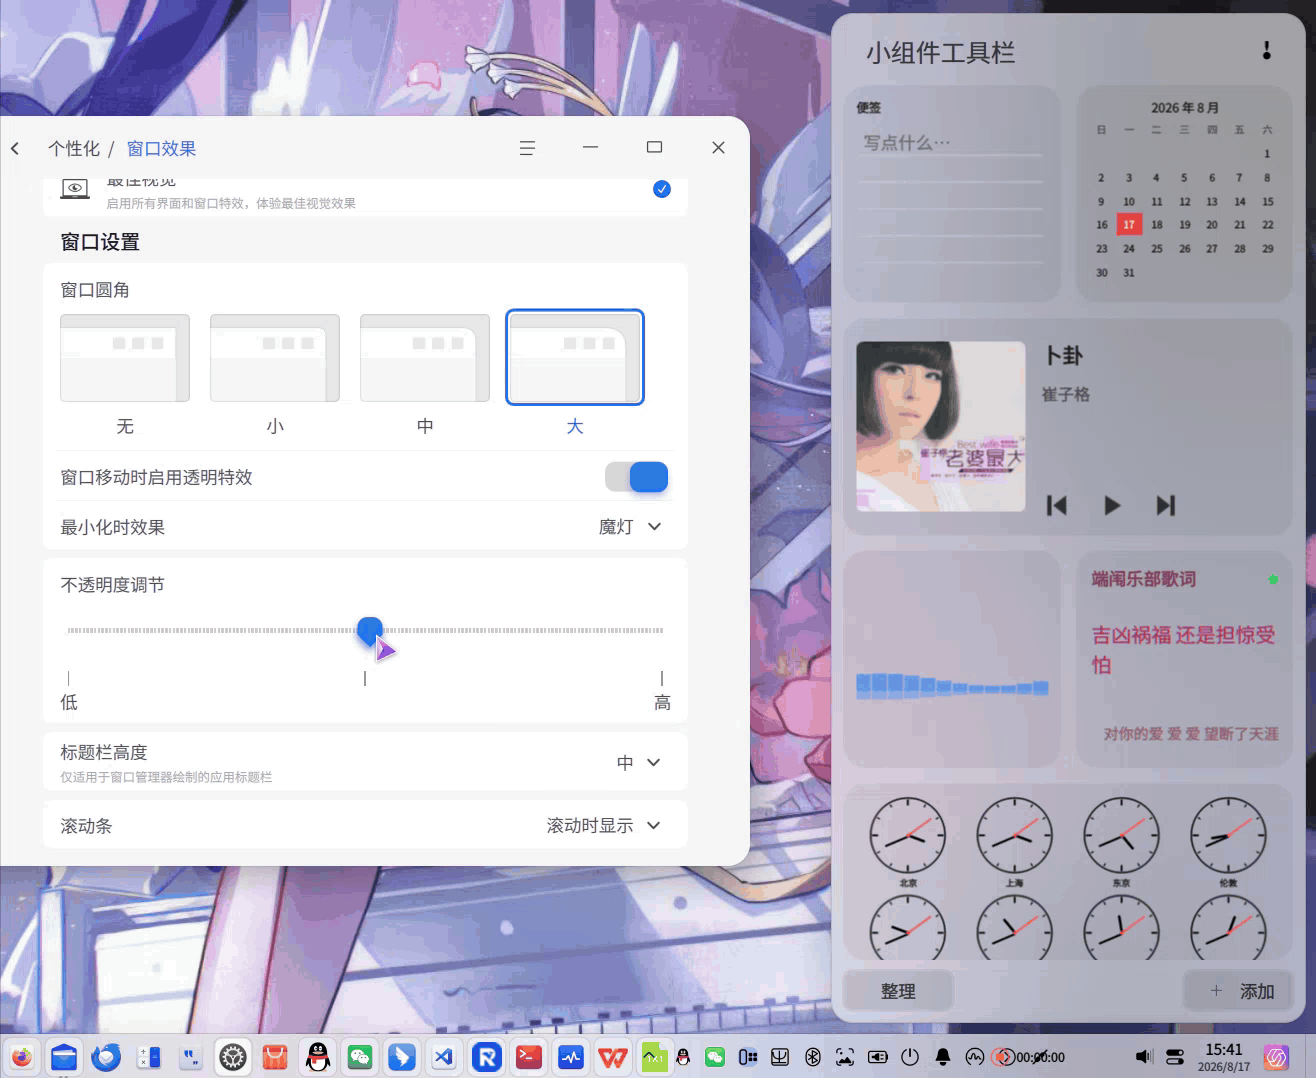This screenshot has height=1078, width=1316.
Task: Open Control Center gear icon in dock
Action: 233,1057
